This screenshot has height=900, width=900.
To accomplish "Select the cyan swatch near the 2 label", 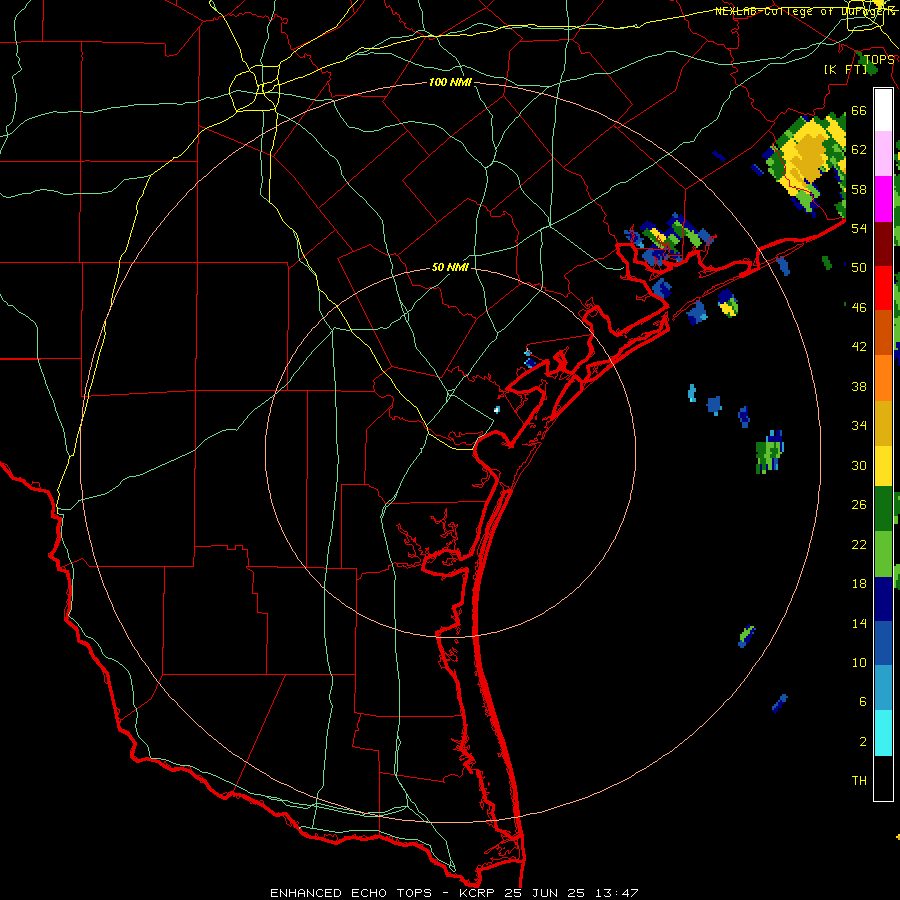I will tap(883, 733).
